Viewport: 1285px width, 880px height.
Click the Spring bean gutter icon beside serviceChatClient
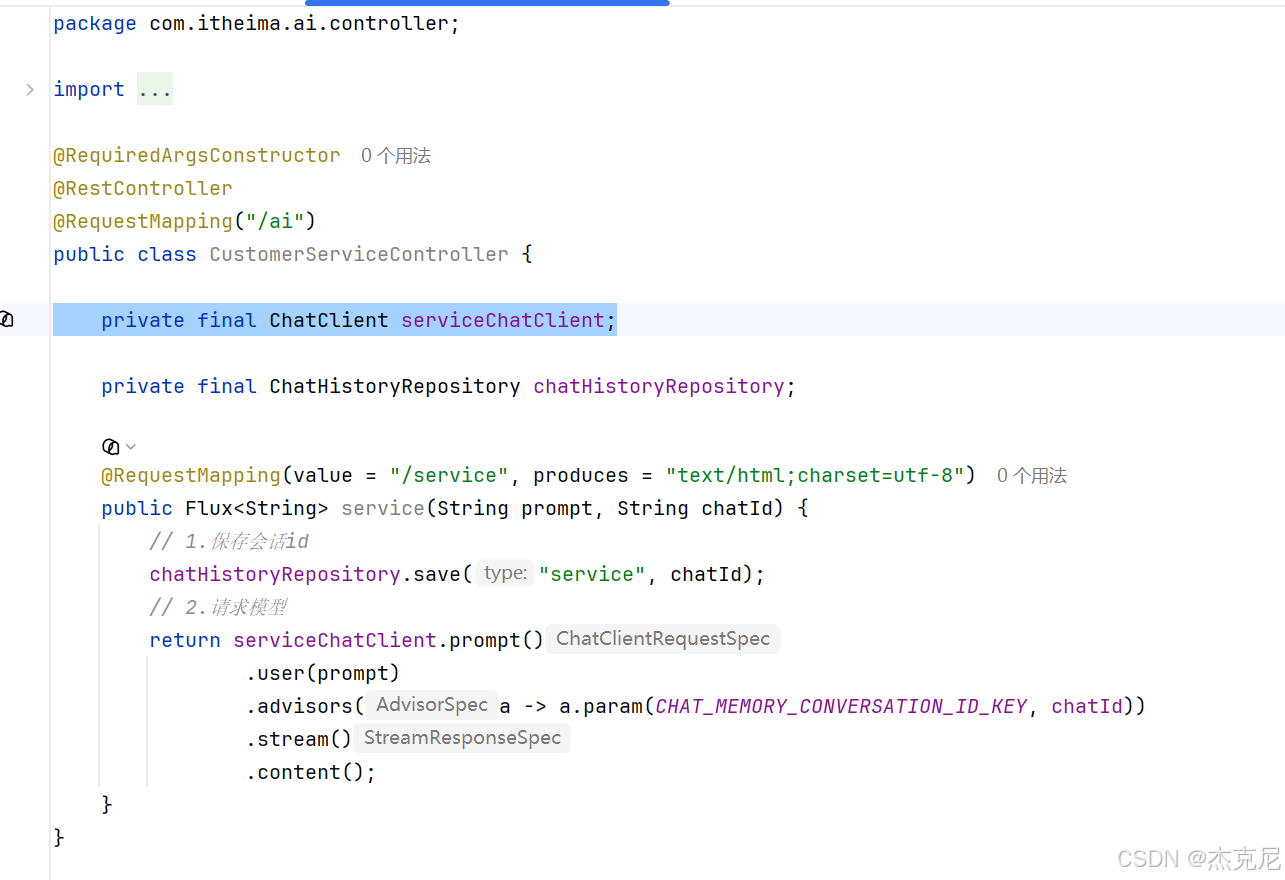[x=7, y=320]
